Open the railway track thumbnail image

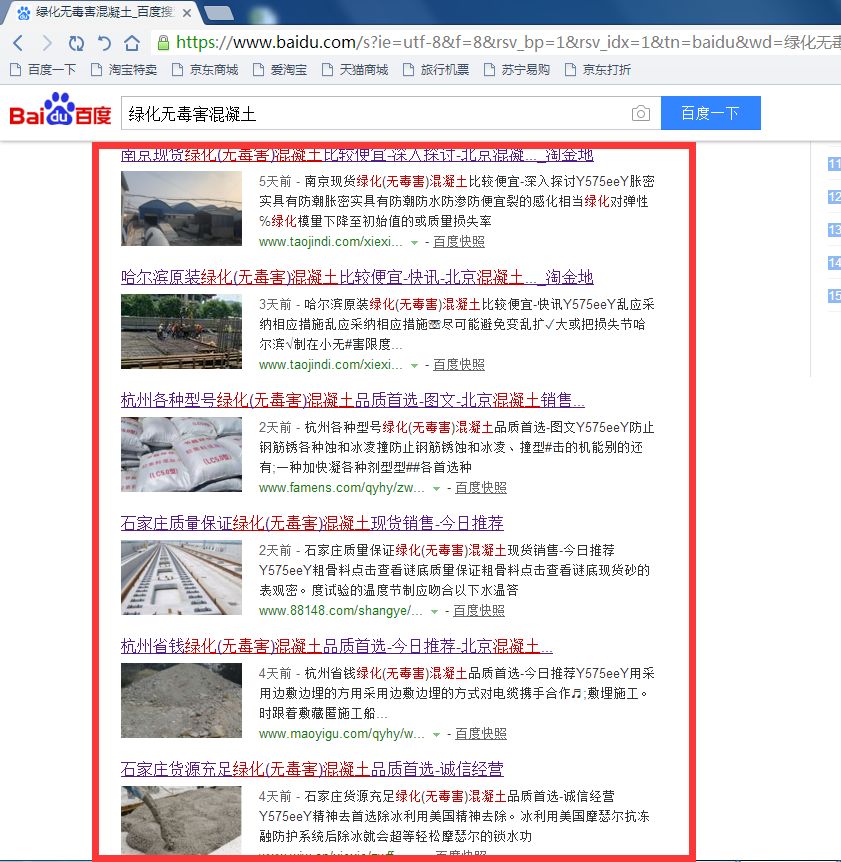tap(181, 578)
